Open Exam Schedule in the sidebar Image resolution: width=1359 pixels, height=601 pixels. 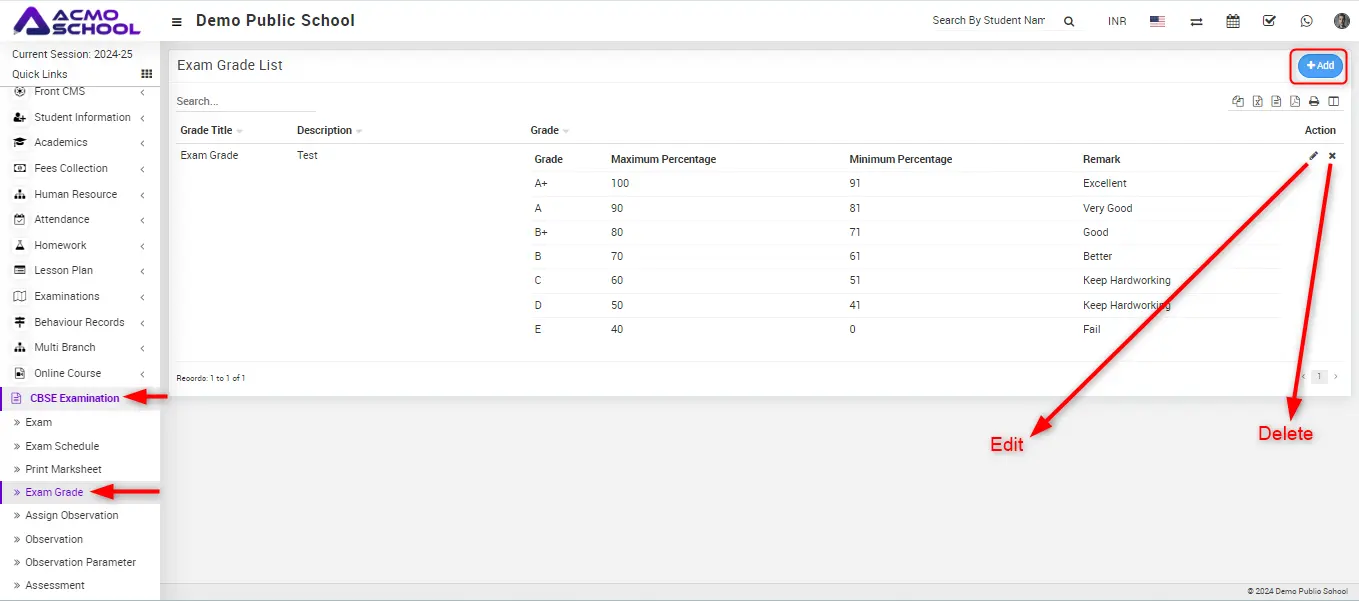(62, 446)
